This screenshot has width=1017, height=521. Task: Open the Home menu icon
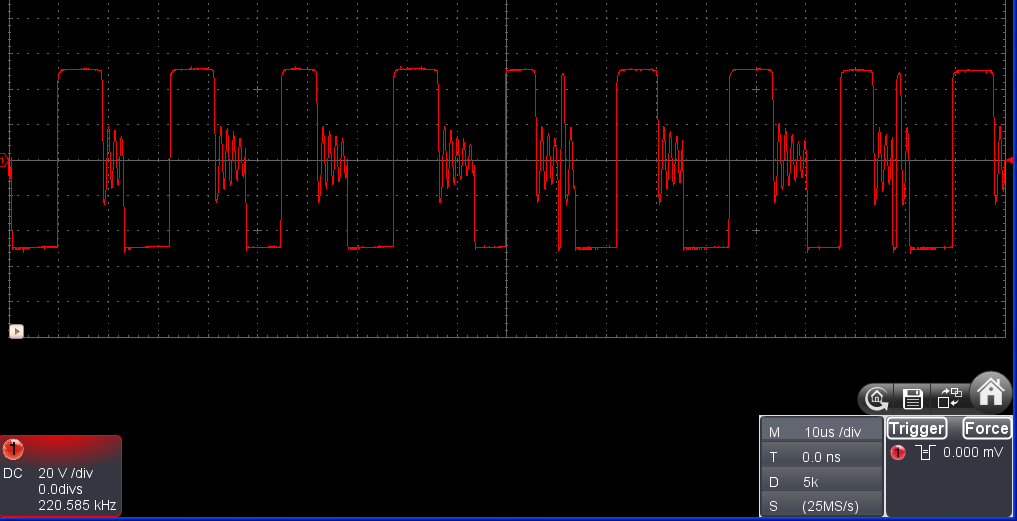click(990, 393)
